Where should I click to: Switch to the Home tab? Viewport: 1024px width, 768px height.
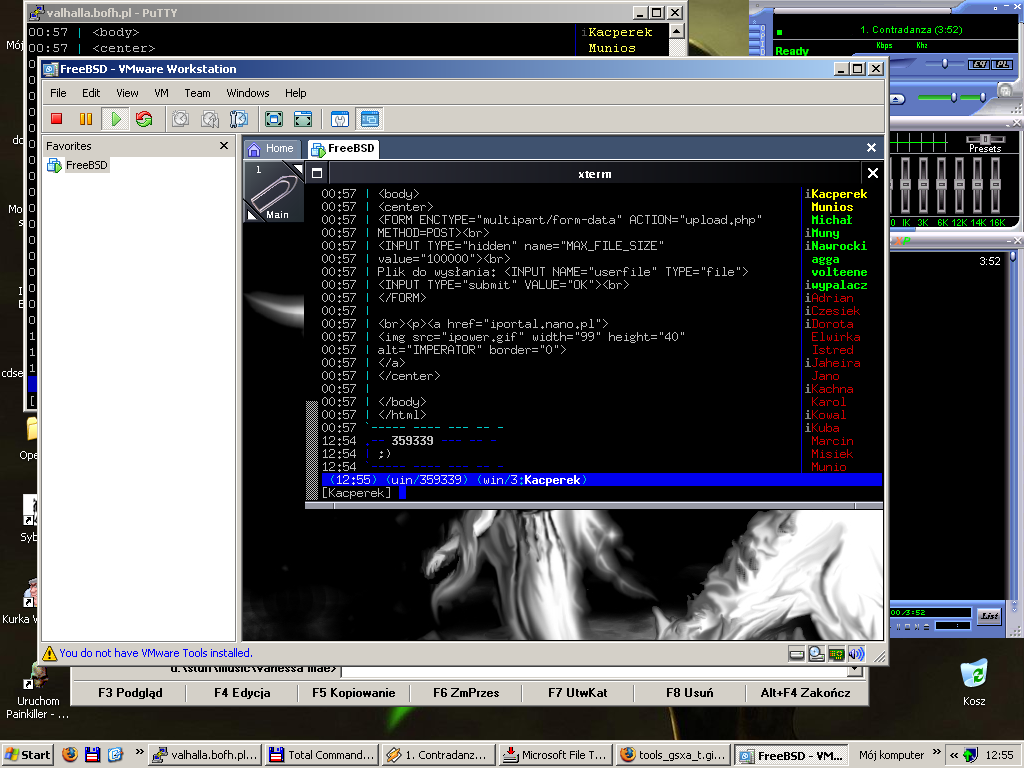pyautogui.click(x=271, y=149)
